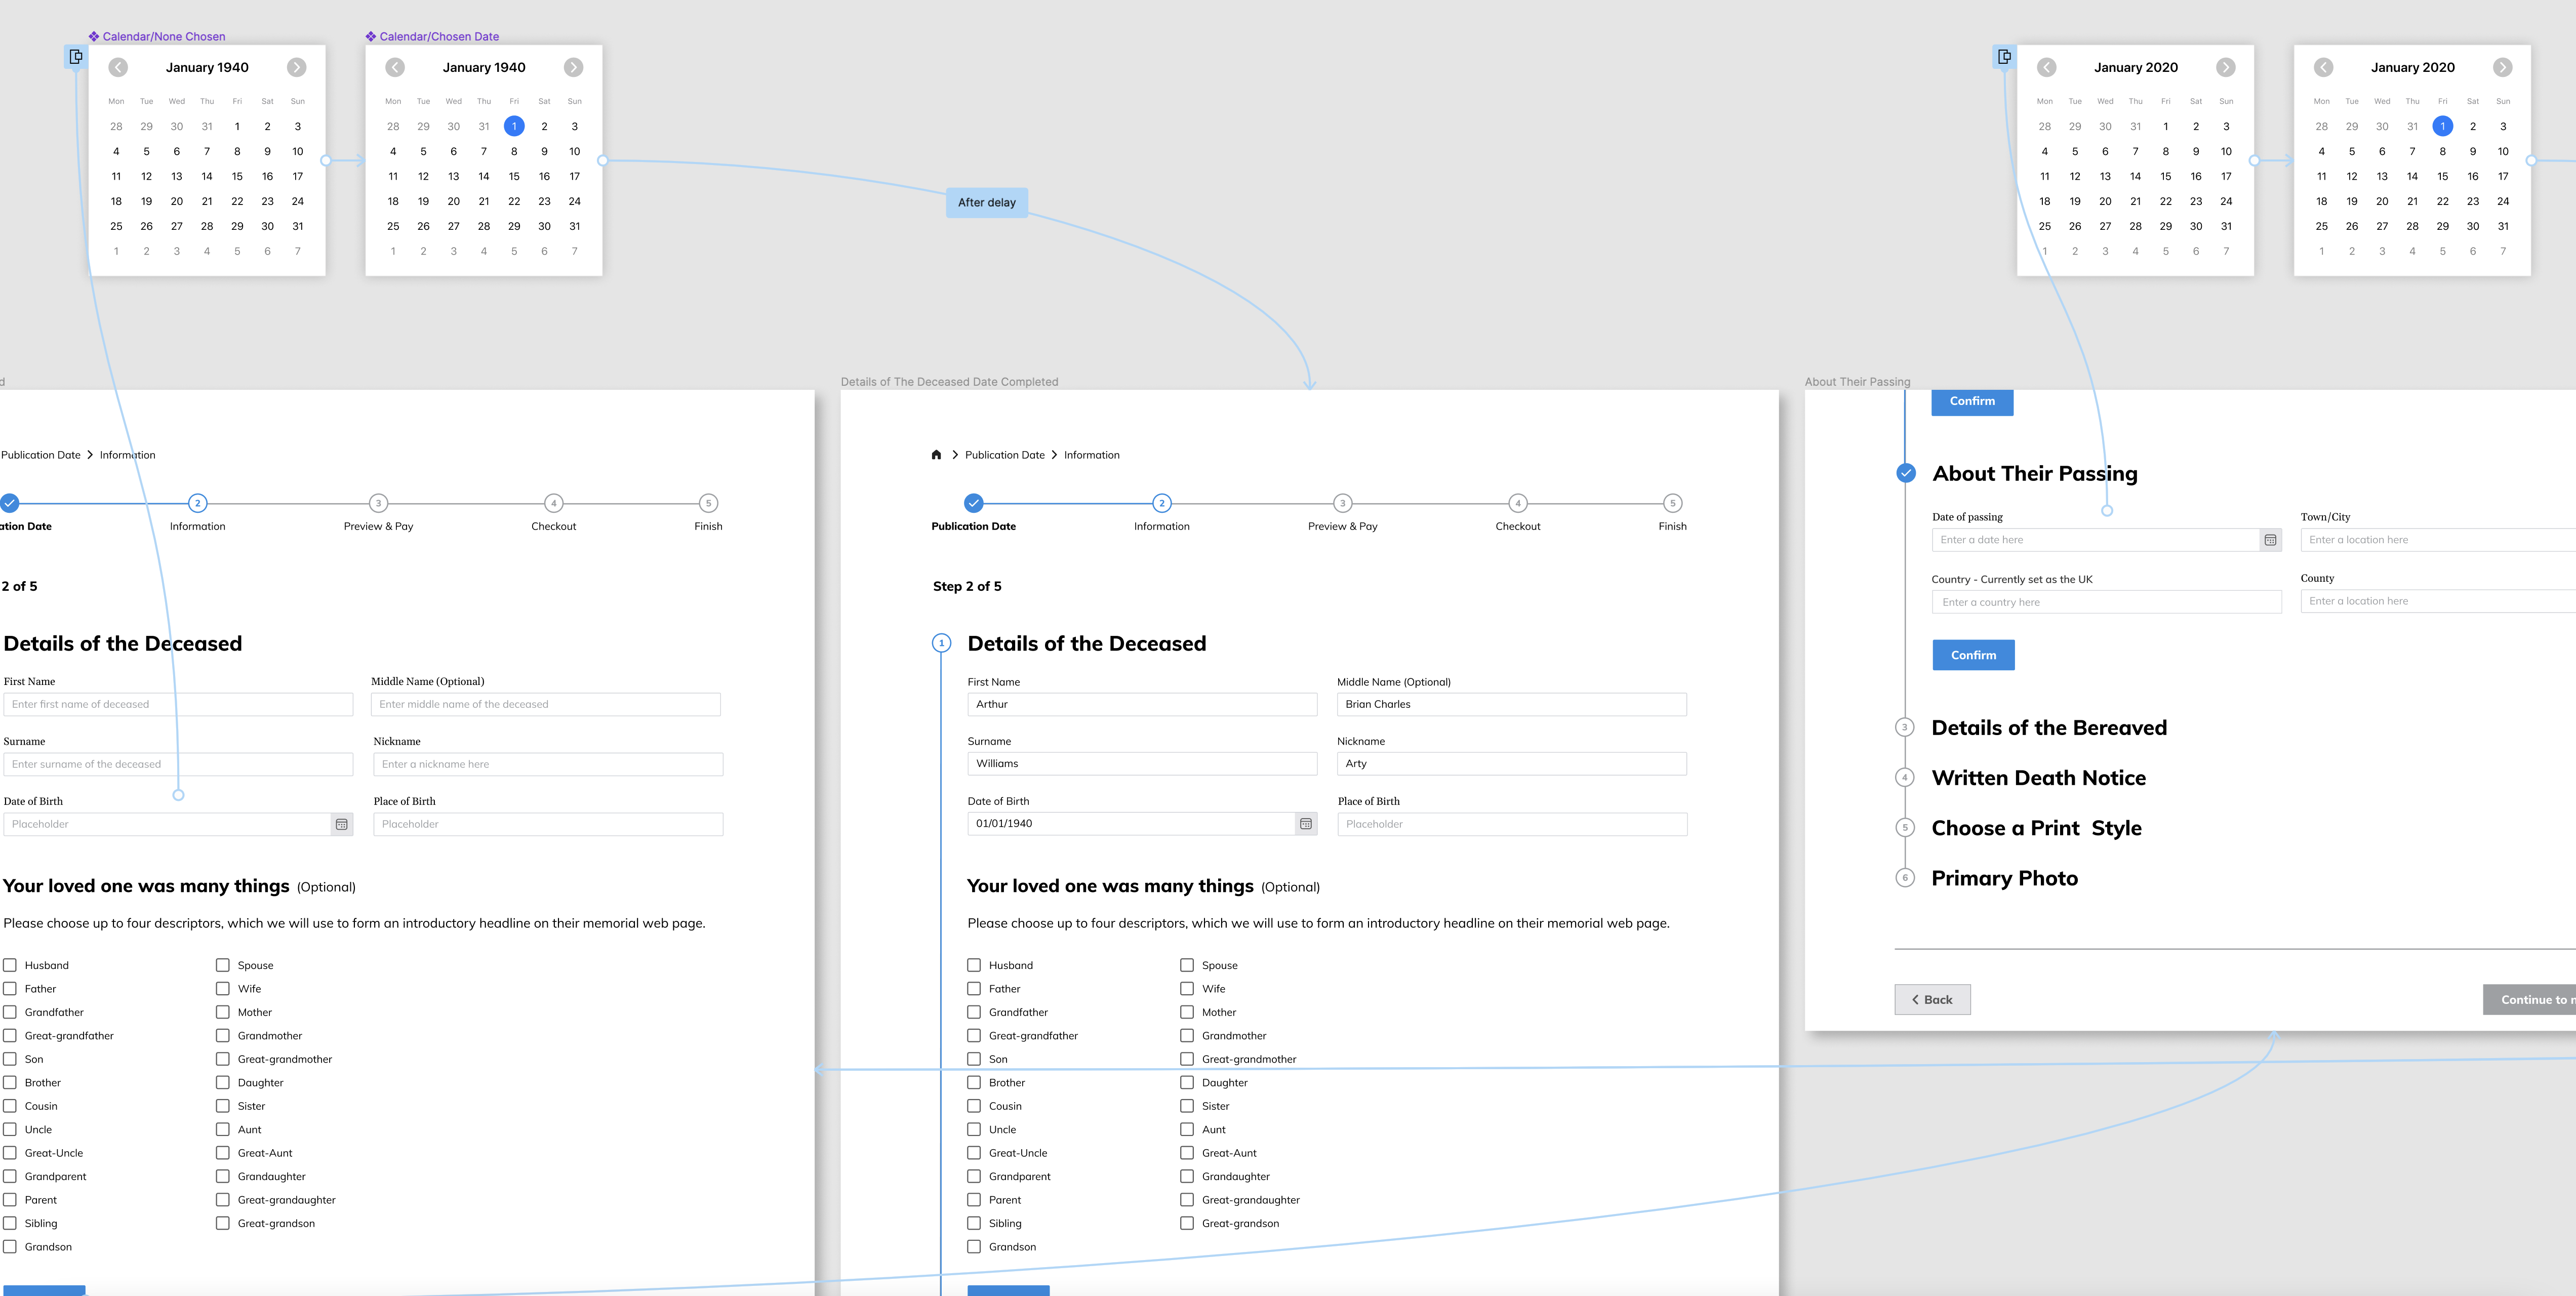The width and height of the screenshot is (2576, 1296).
Task: Click the Nickname field containing Arty
Action: pyautogui.click(x=1511, y=764)
